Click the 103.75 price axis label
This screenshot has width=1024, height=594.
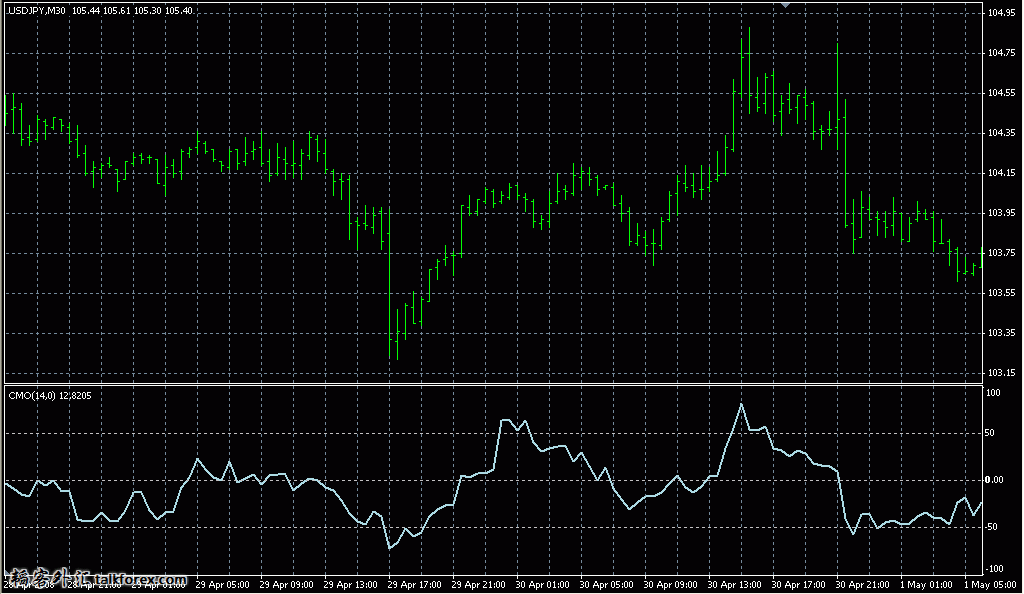pyautogui.click(x=1001, y=253)
